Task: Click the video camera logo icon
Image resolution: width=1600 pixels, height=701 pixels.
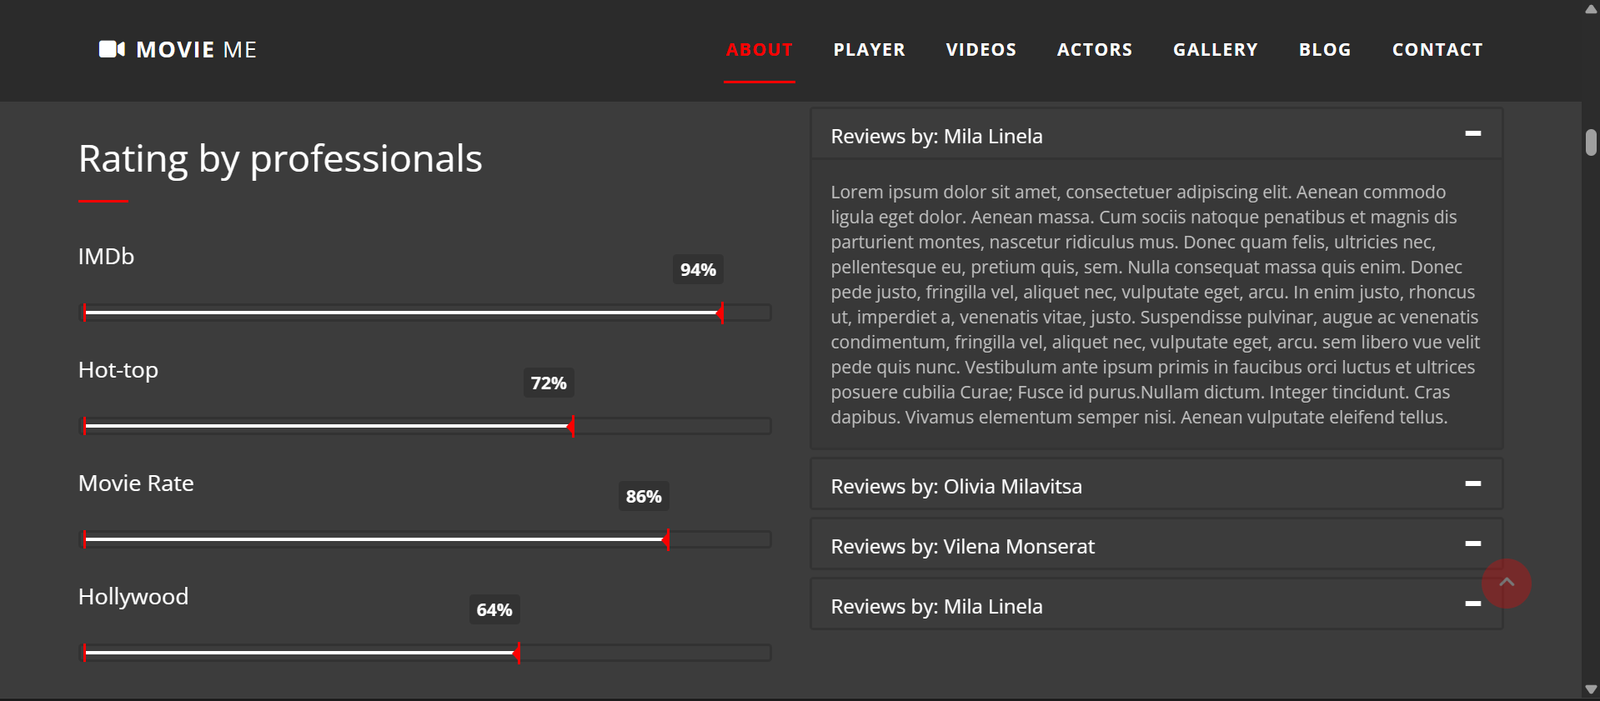Action: coord(111,49)
